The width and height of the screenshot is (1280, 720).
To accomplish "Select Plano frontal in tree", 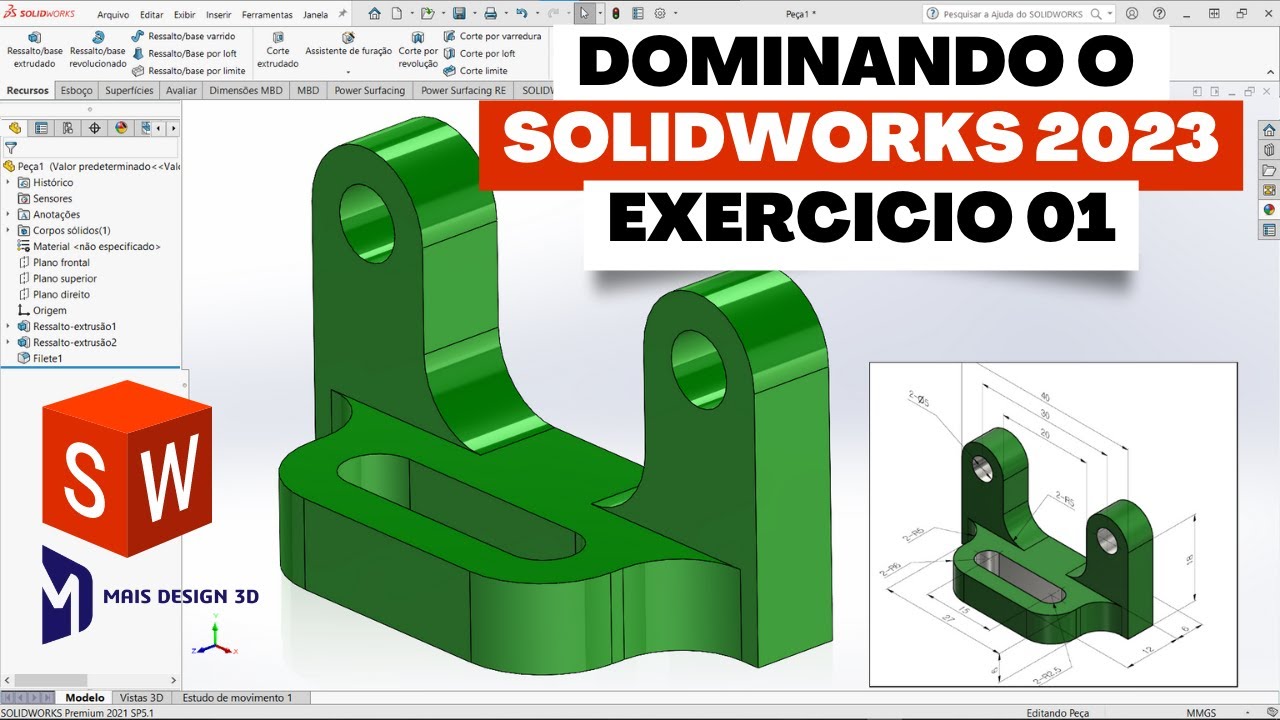I will tap(54, 263).
